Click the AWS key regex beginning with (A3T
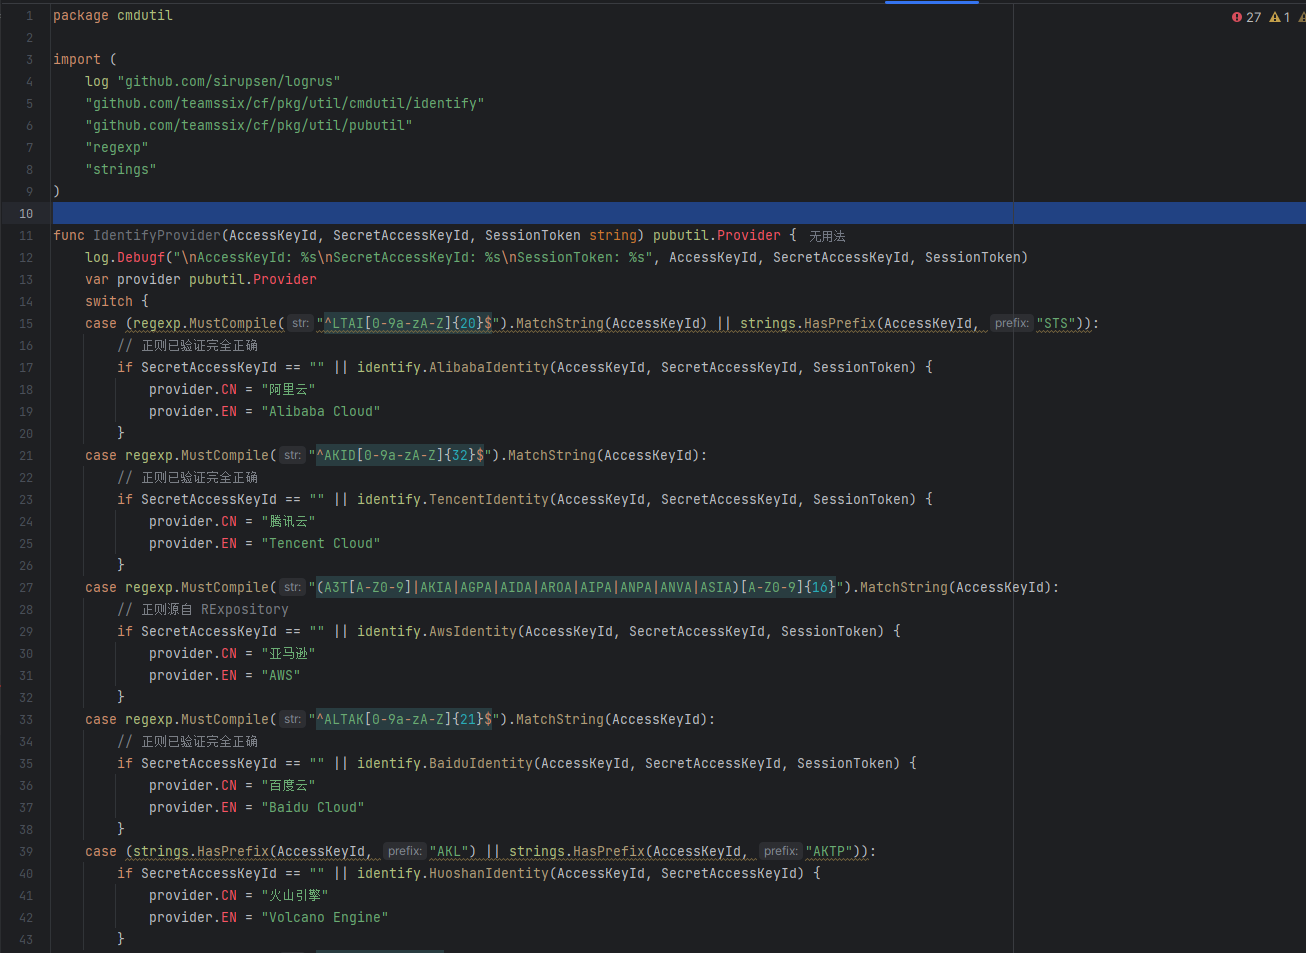 pos(576,587)
